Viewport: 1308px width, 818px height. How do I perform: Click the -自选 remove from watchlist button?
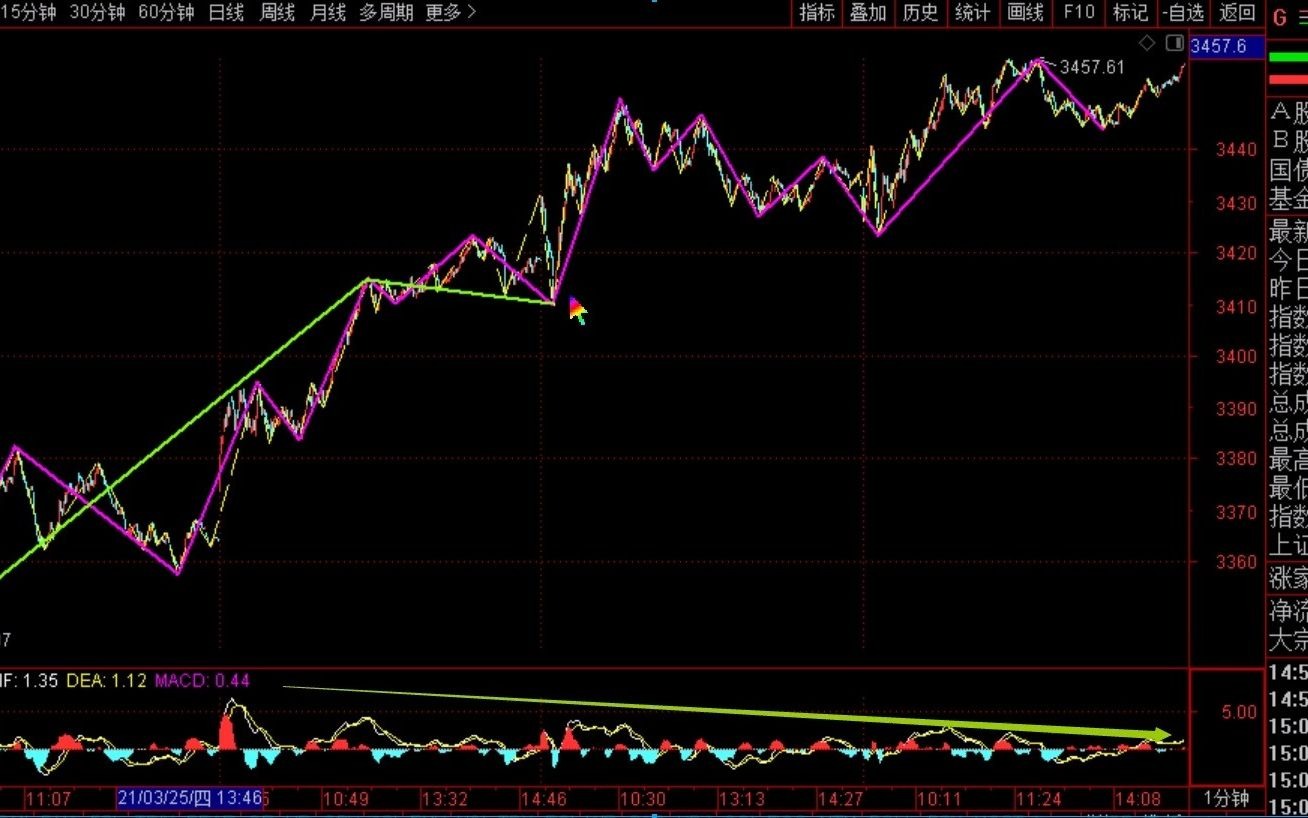click(1185, 13)
